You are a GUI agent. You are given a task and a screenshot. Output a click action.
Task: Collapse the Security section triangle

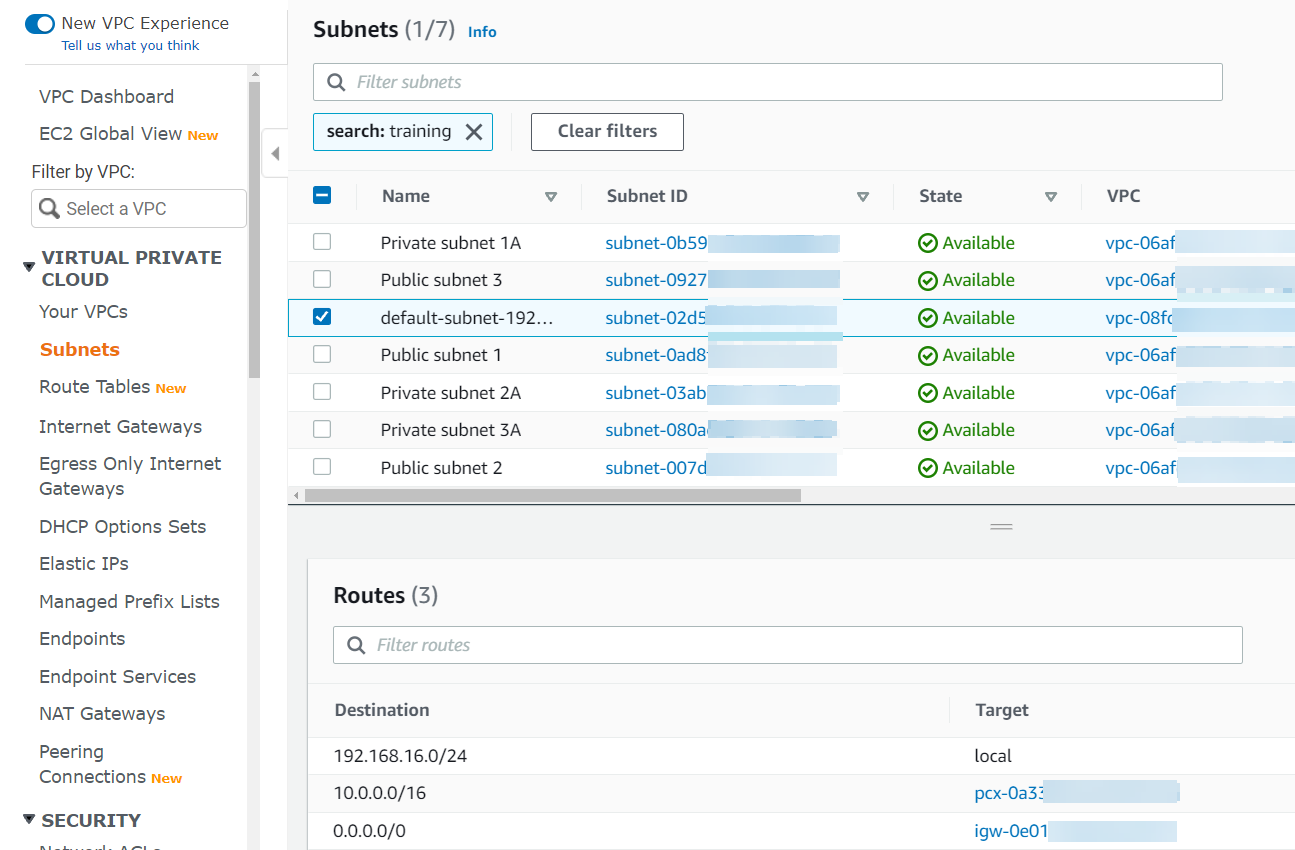click(28, 820)
